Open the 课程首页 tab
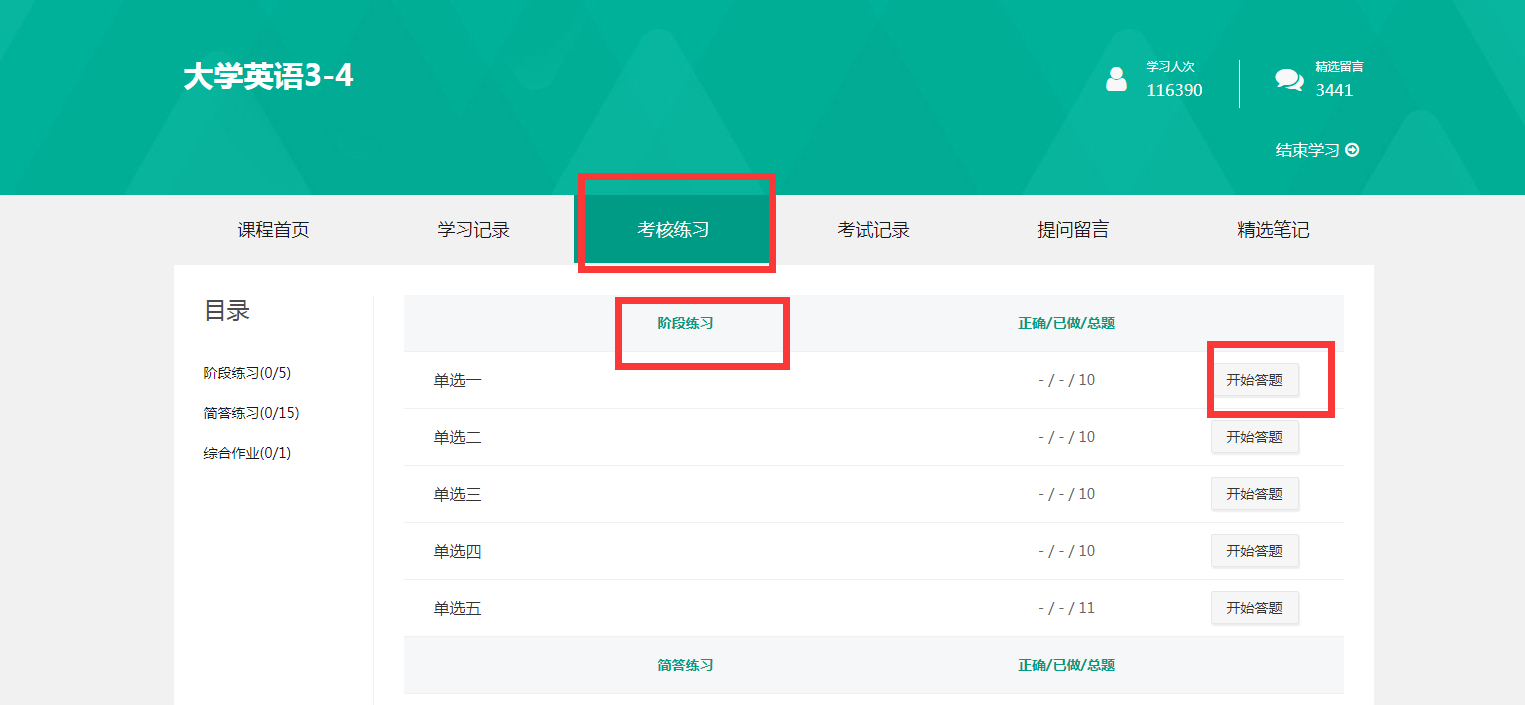The image size is (1525, 705). pos(273,230)
